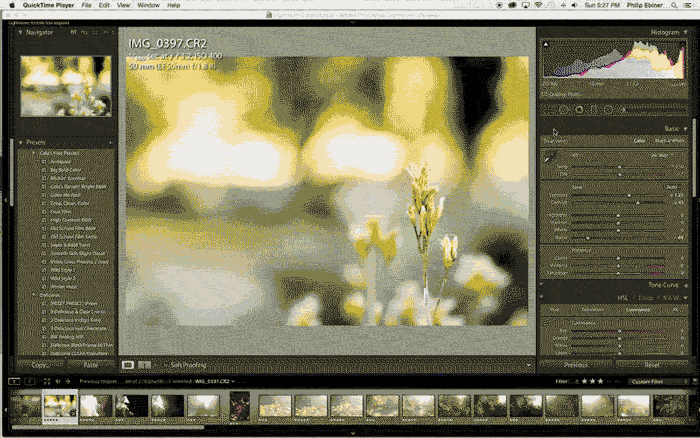The image size is (700, 438).
Task: Open the Edit menu
Action: point(104,5)
